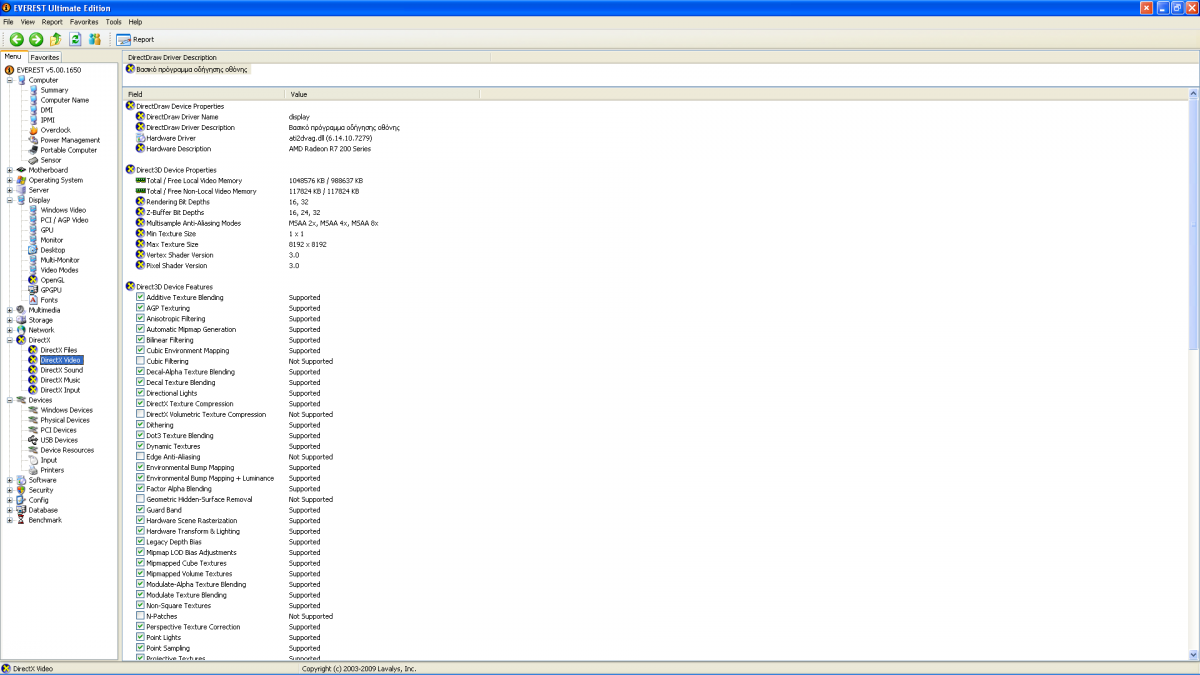Select the Sensor icon in the tree
The width and height of the screenshot is (1200, 675).
(x=33, y=160)
